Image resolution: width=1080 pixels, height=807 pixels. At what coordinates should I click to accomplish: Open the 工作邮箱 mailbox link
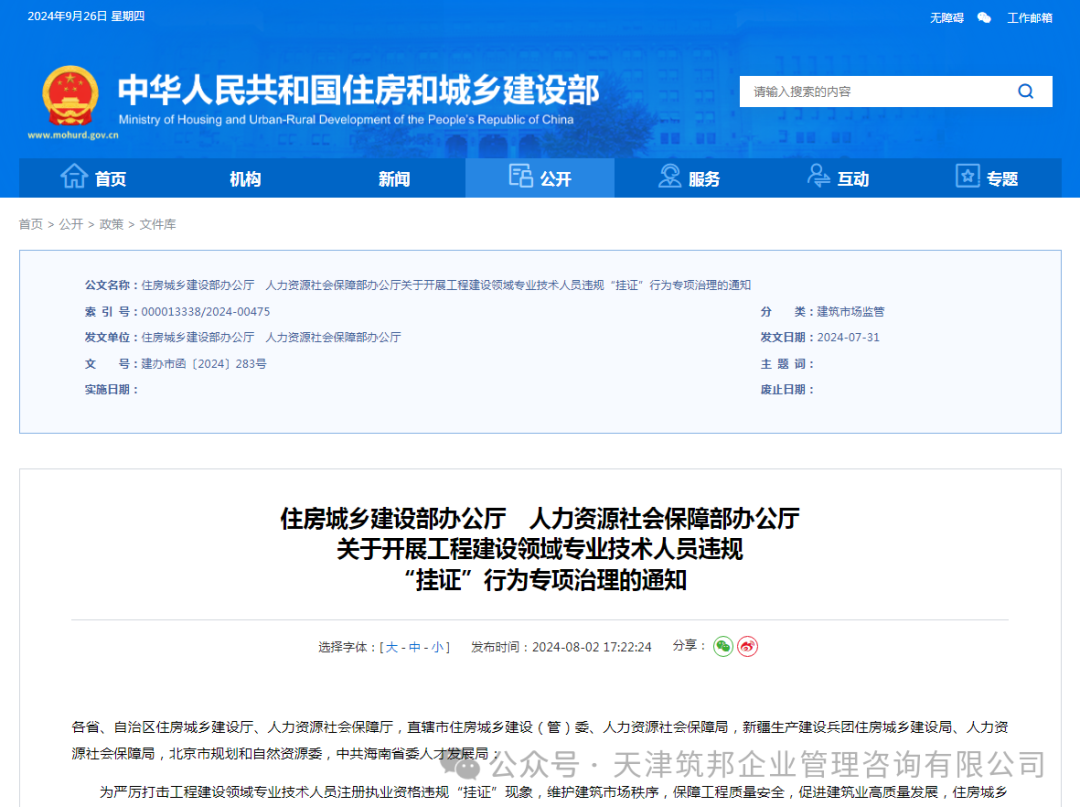[x=1030, y=17]
